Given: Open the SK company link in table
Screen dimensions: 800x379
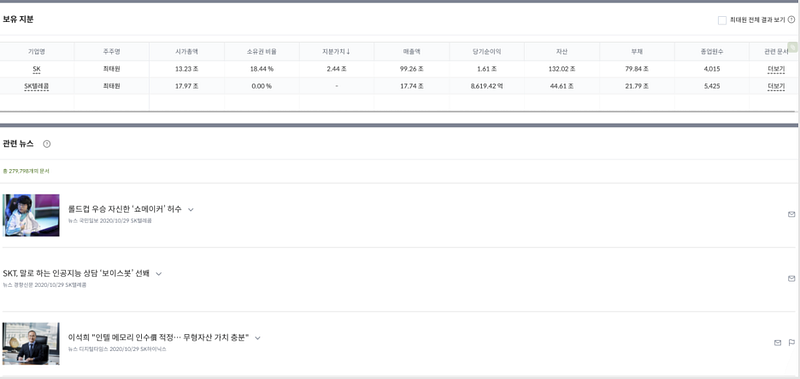Looking at the screenshot, I should click(37, 69).
